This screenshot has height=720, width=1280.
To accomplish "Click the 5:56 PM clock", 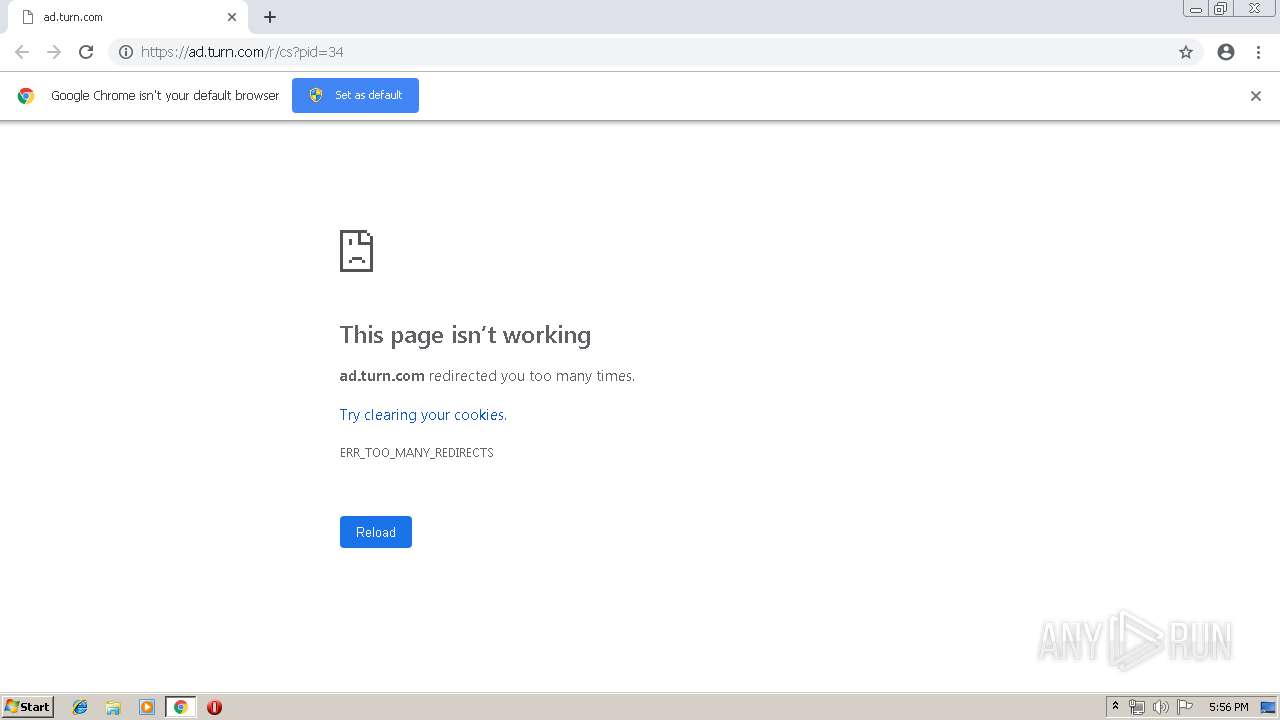I will click(1228, 707).
